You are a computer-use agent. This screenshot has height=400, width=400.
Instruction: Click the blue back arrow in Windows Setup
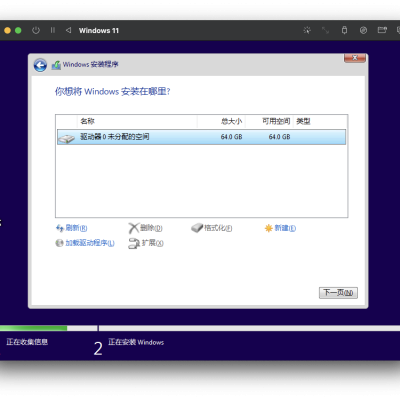tap(40, 65)
